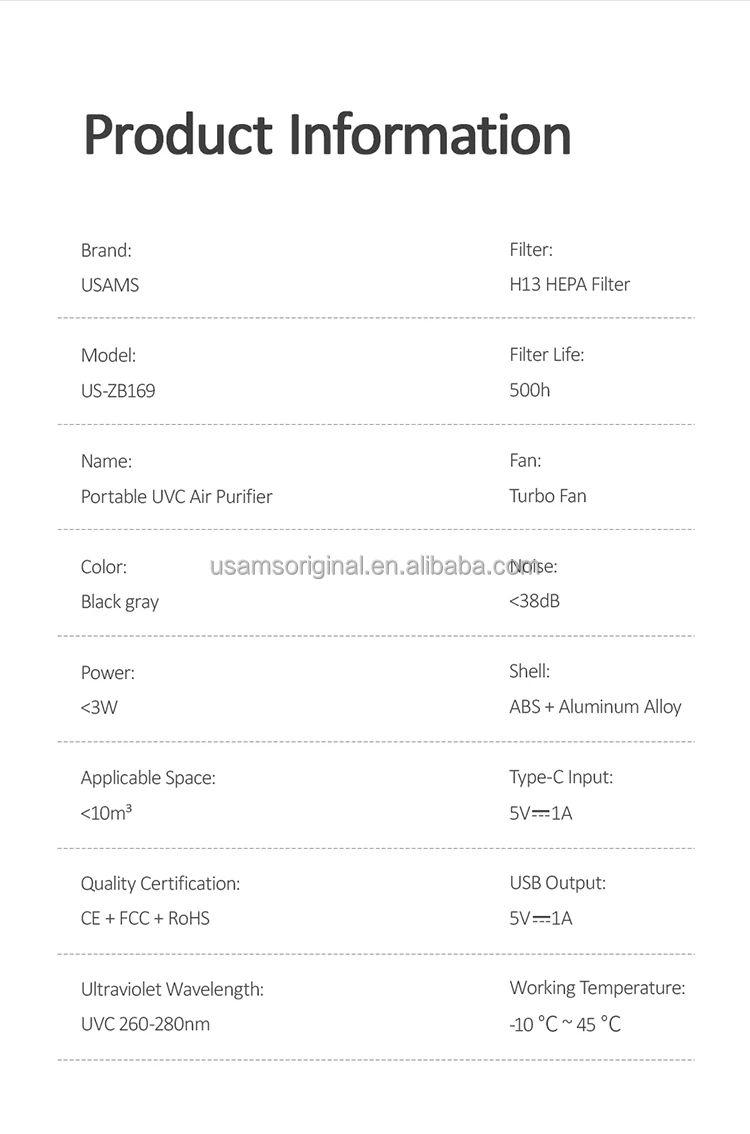Click the Portable UVC Air Purifier name
Screen dimensions: 750x1134
coord(177,496)
